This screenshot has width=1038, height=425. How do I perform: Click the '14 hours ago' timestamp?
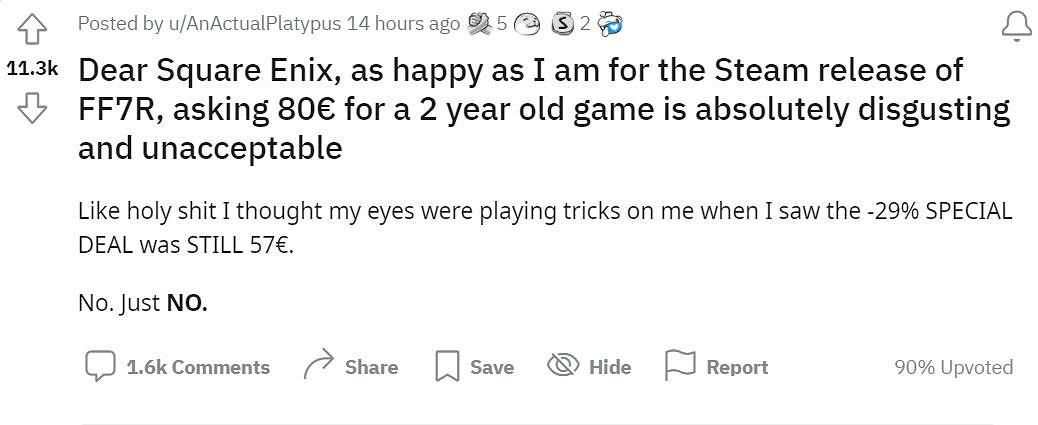pyautogui.click(x=402, y=23)
